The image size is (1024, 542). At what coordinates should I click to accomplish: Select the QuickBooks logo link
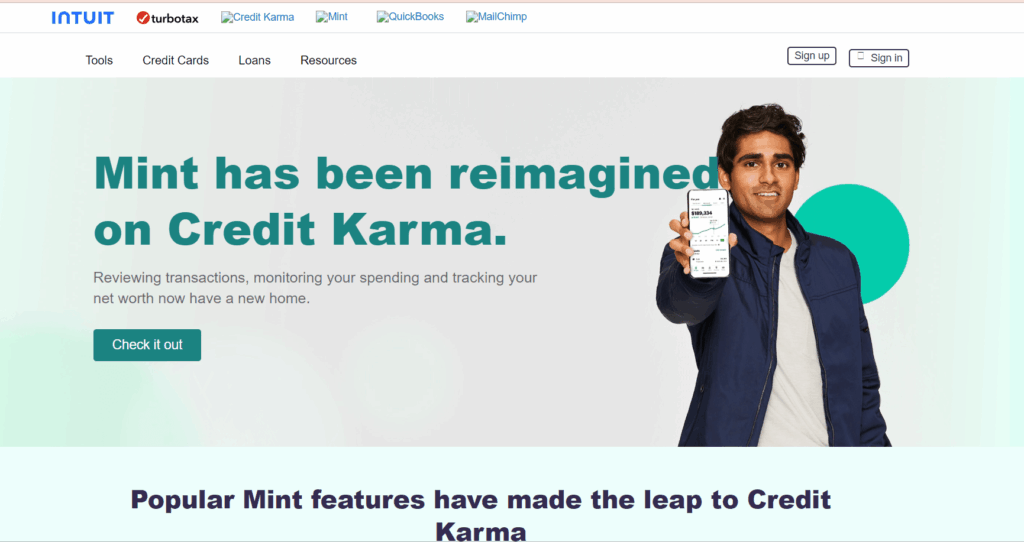pos(410,17)
